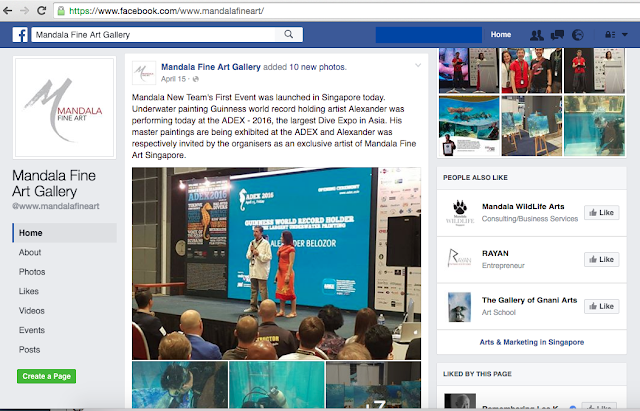Click the '10 new photos' link
The width and height of the screenshot is (640, 411).
coord(317,67)
